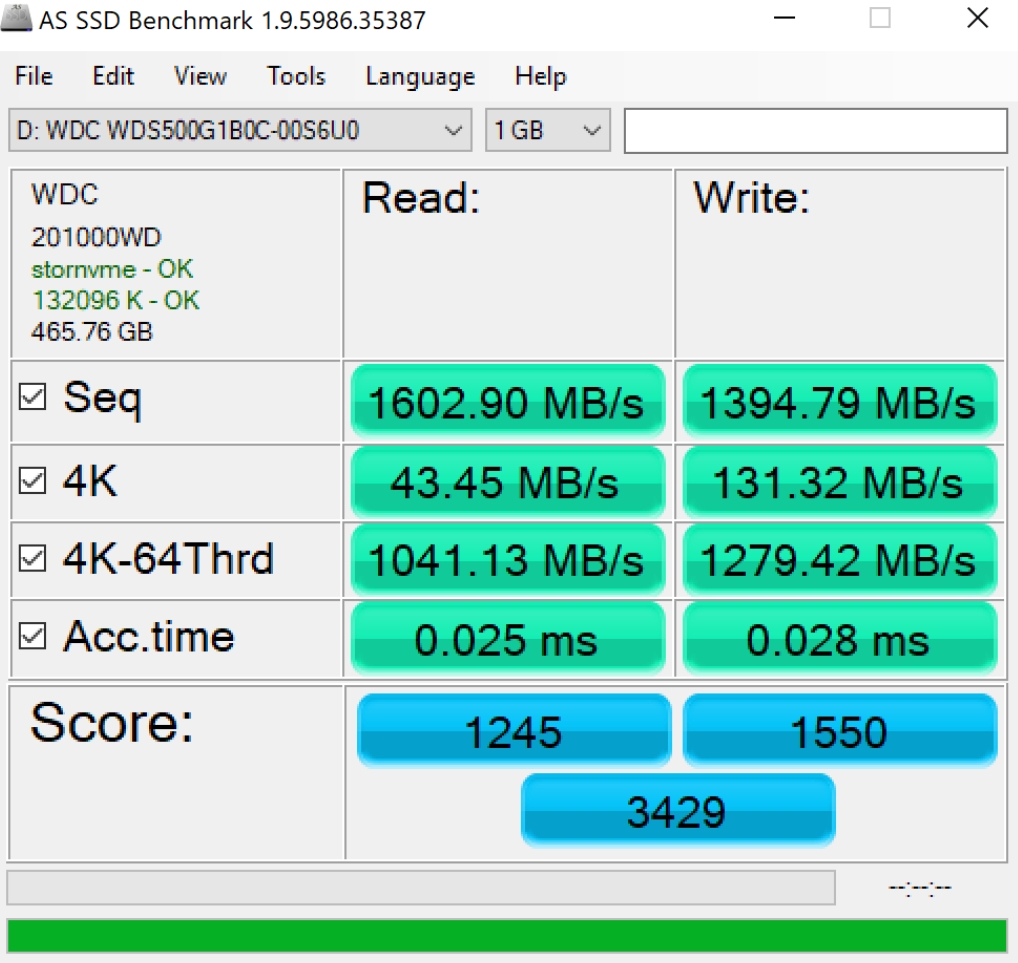This screenshot has height=963, width=1018.
Task: Uncheck the Seq test checkbox
Action: [32, 396]
